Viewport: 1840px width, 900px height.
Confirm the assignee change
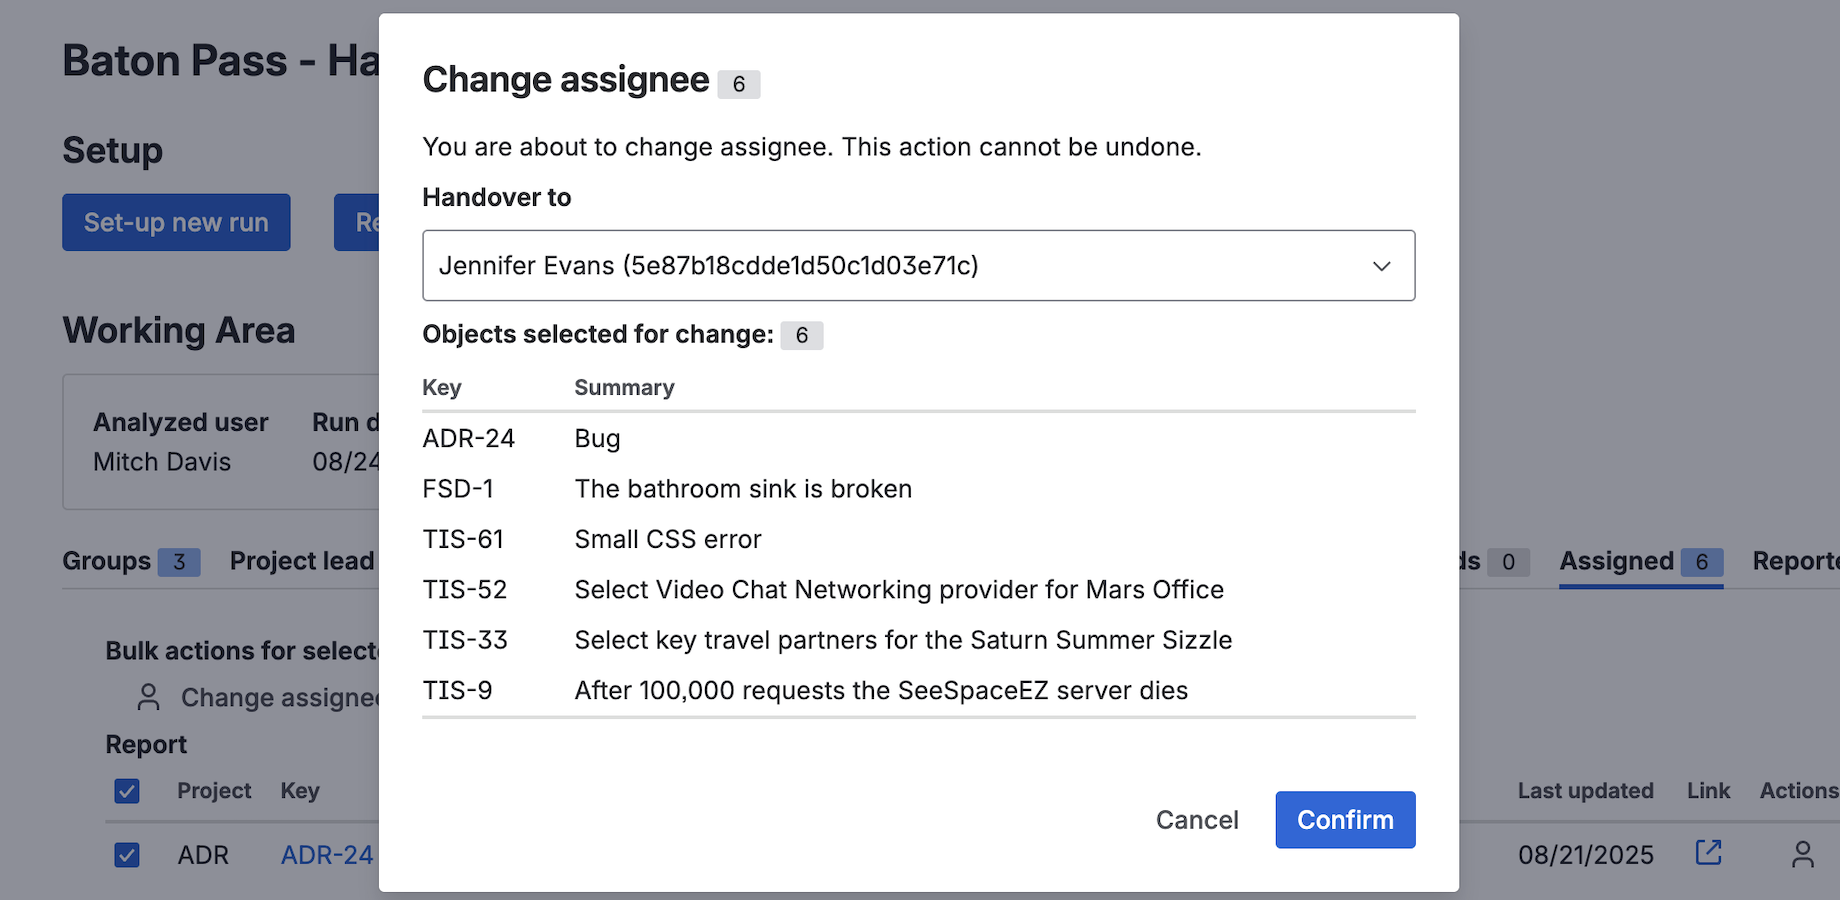(x=1344, y=820)
